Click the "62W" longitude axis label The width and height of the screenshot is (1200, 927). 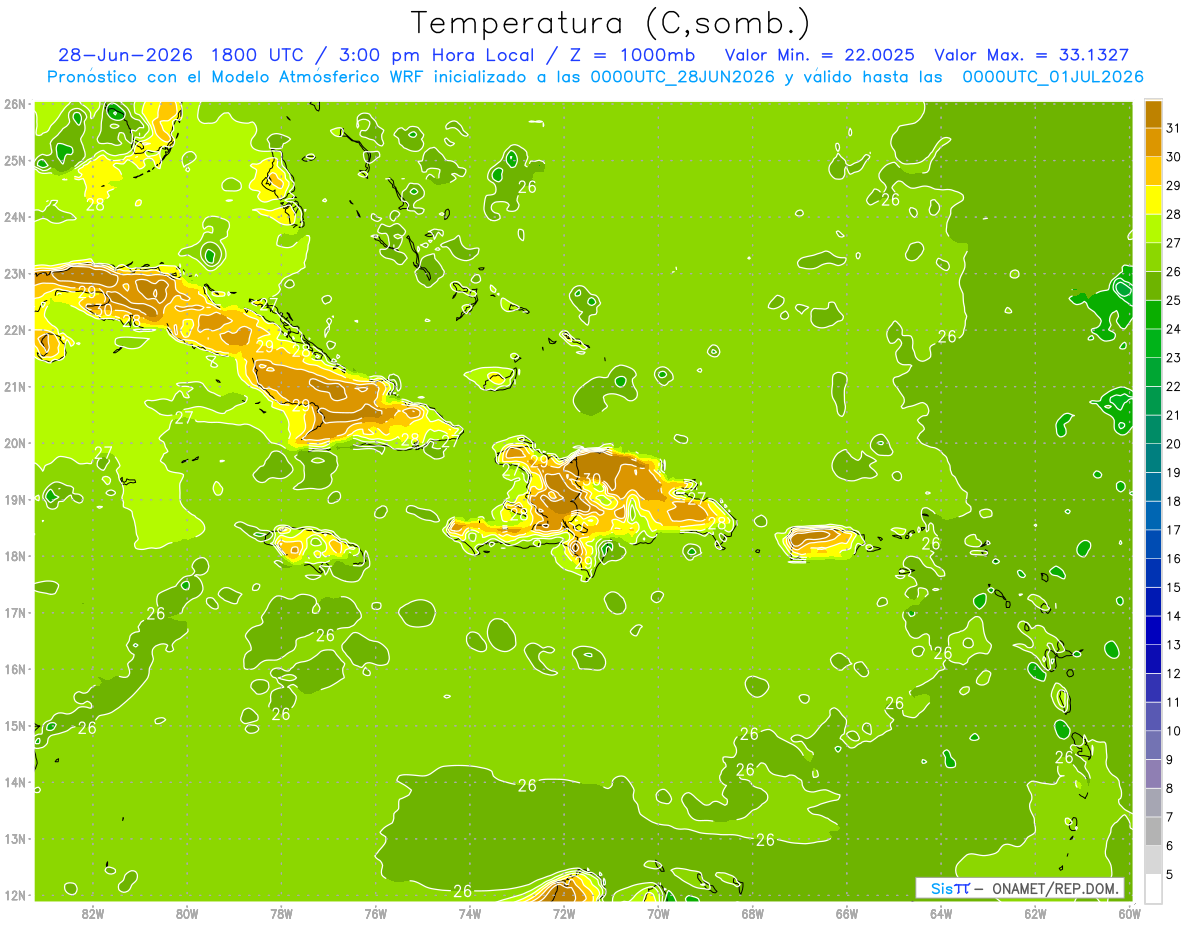1035,913
